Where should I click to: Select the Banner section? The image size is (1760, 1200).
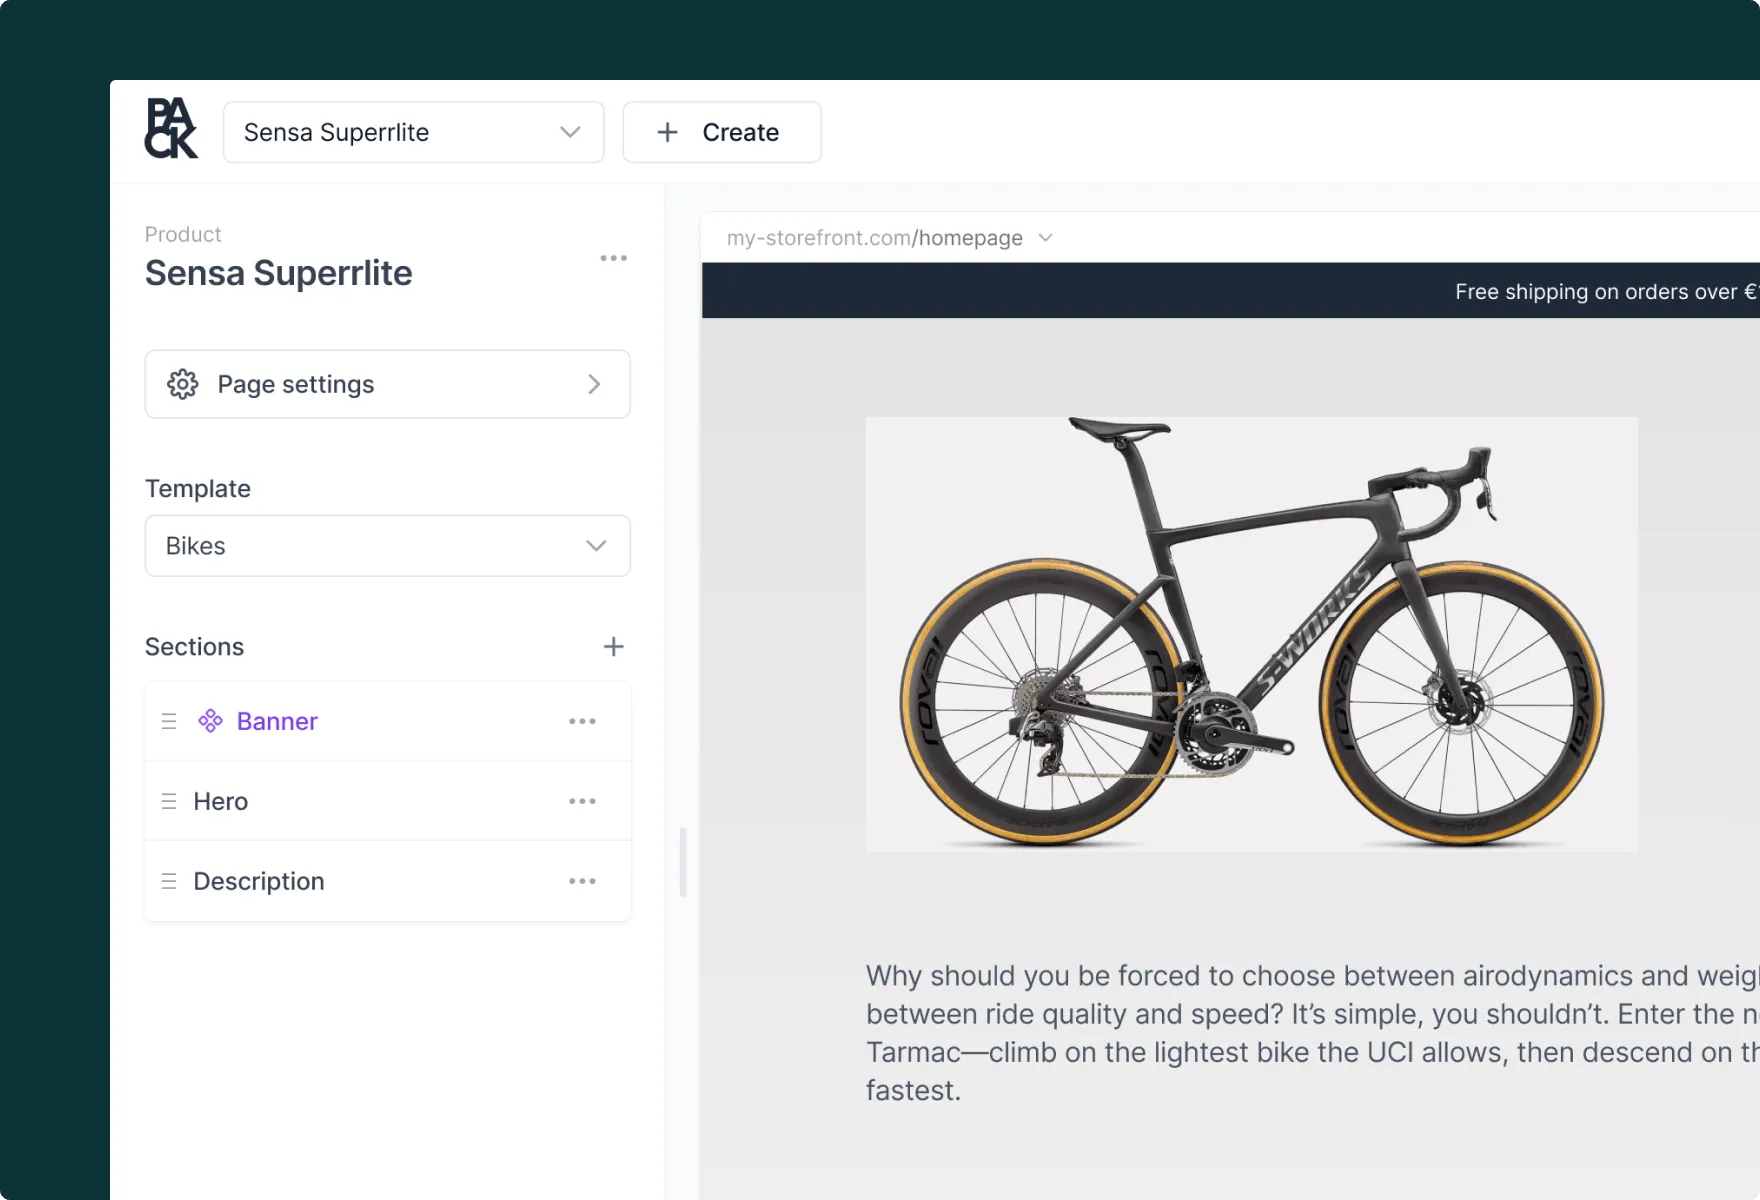(x=387, y=721)
